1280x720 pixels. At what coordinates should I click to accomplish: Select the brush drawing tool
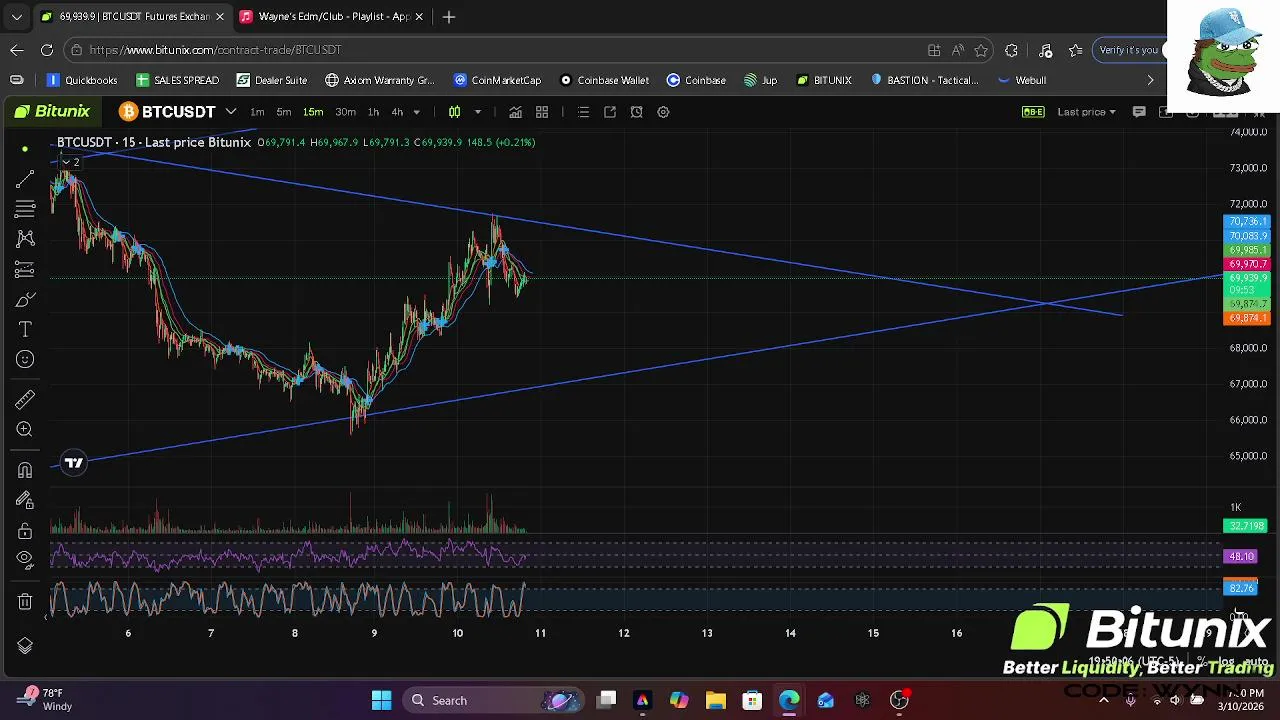(25, 299)
